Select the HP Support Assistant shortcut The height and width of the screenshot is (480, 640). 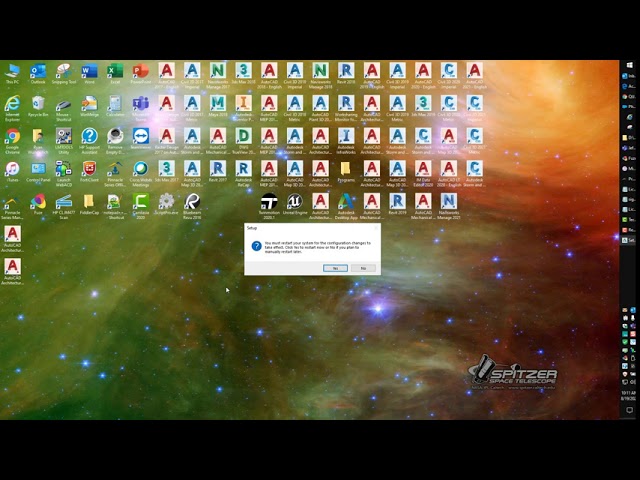coord(89,141)
